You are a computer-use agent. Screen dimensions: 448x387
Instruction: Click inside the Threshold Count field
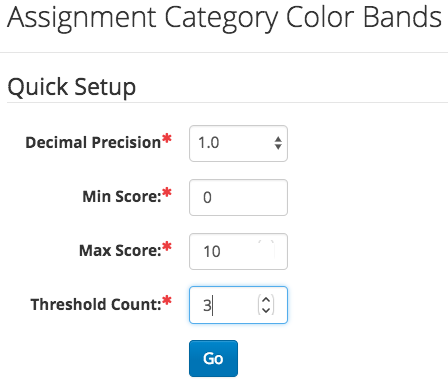coord(238,305)
